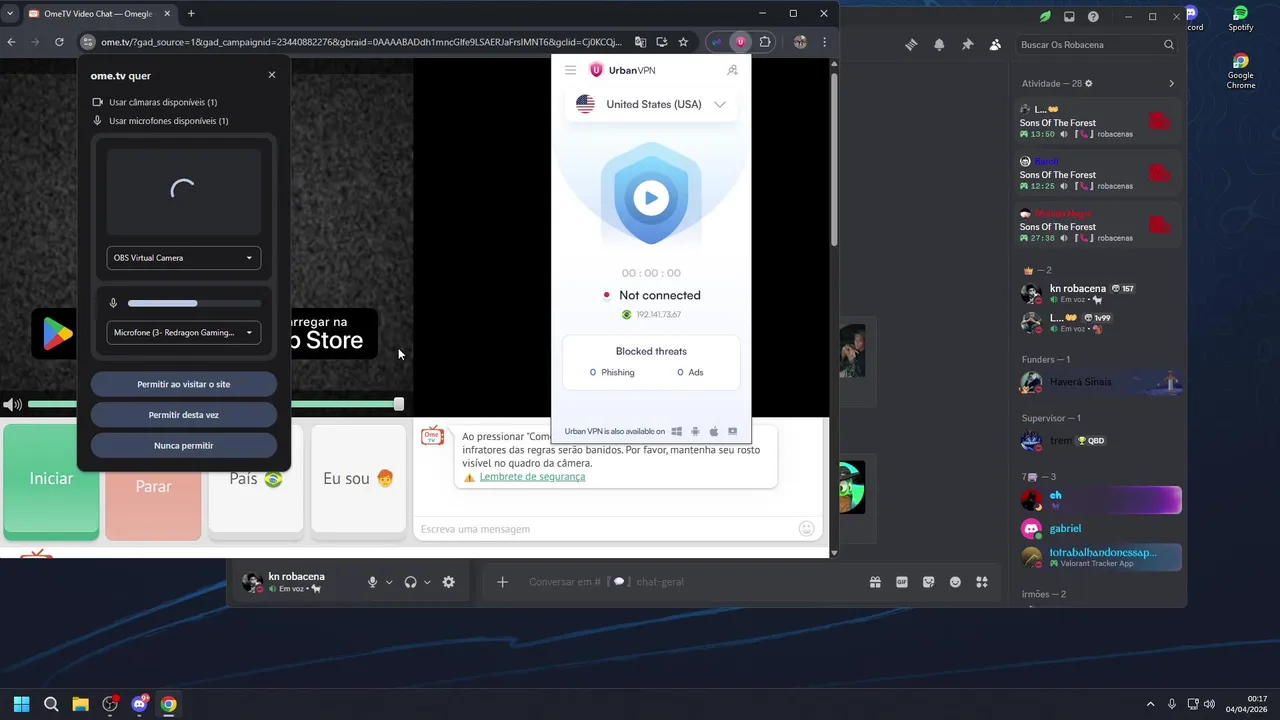1280x720 pixels.
Task: Select member gabriel in Discord list
Action: click(x=1100, y=528)
